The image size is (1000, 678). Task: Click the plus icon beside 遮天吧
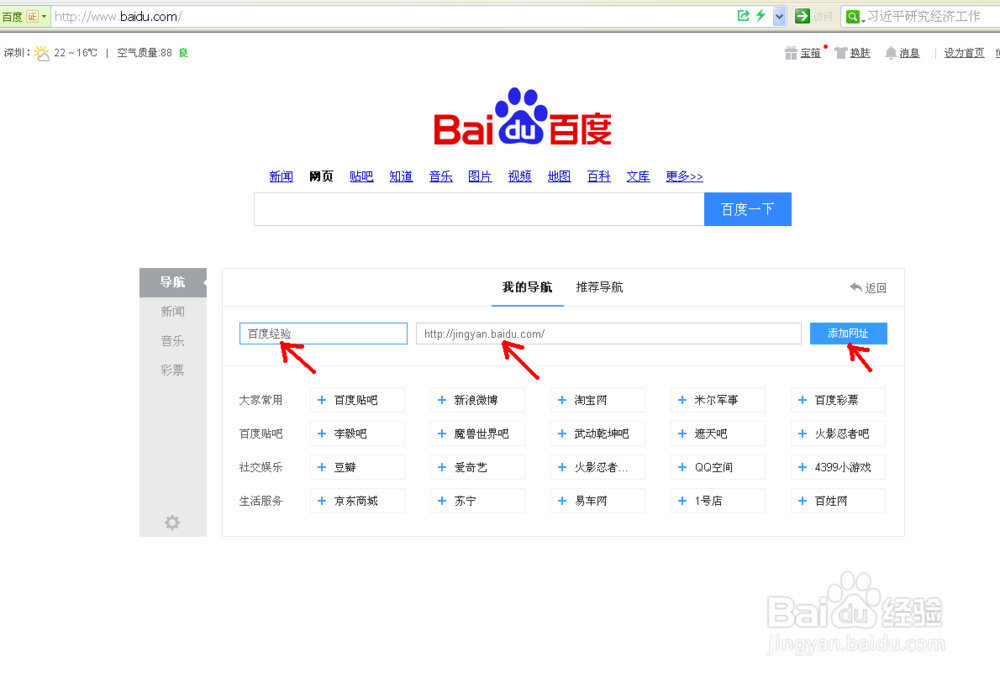(x=682, y=434)
